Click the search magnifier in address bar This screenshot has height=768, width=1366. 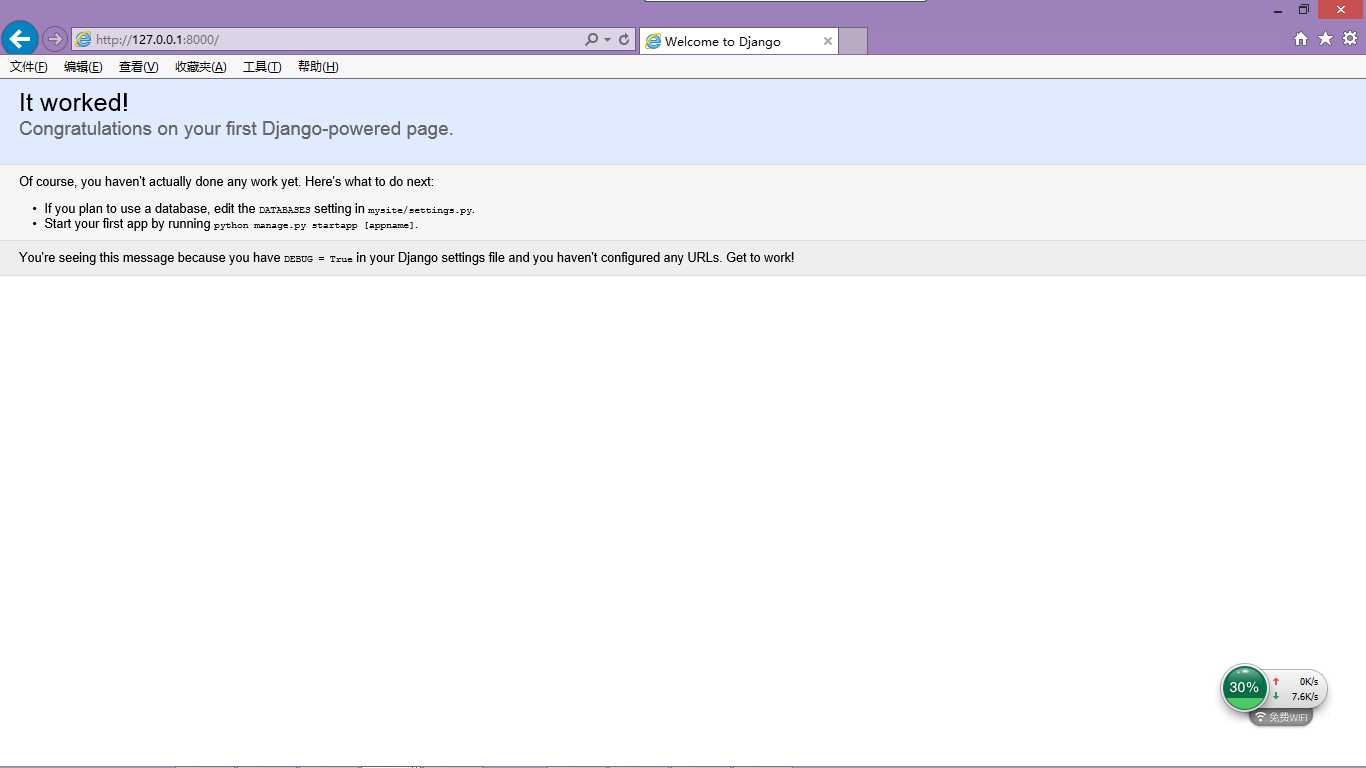pyautogui.click(x=592, y=39)
